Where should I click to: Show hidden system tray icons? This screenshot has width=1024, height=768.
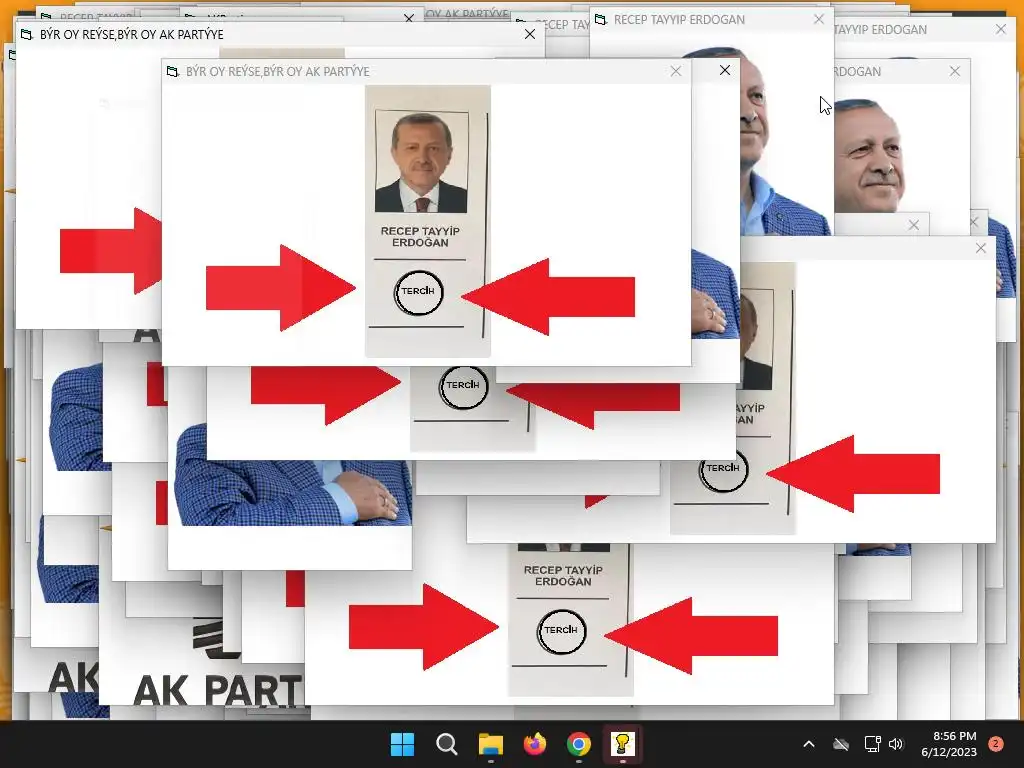click(808, 744)
